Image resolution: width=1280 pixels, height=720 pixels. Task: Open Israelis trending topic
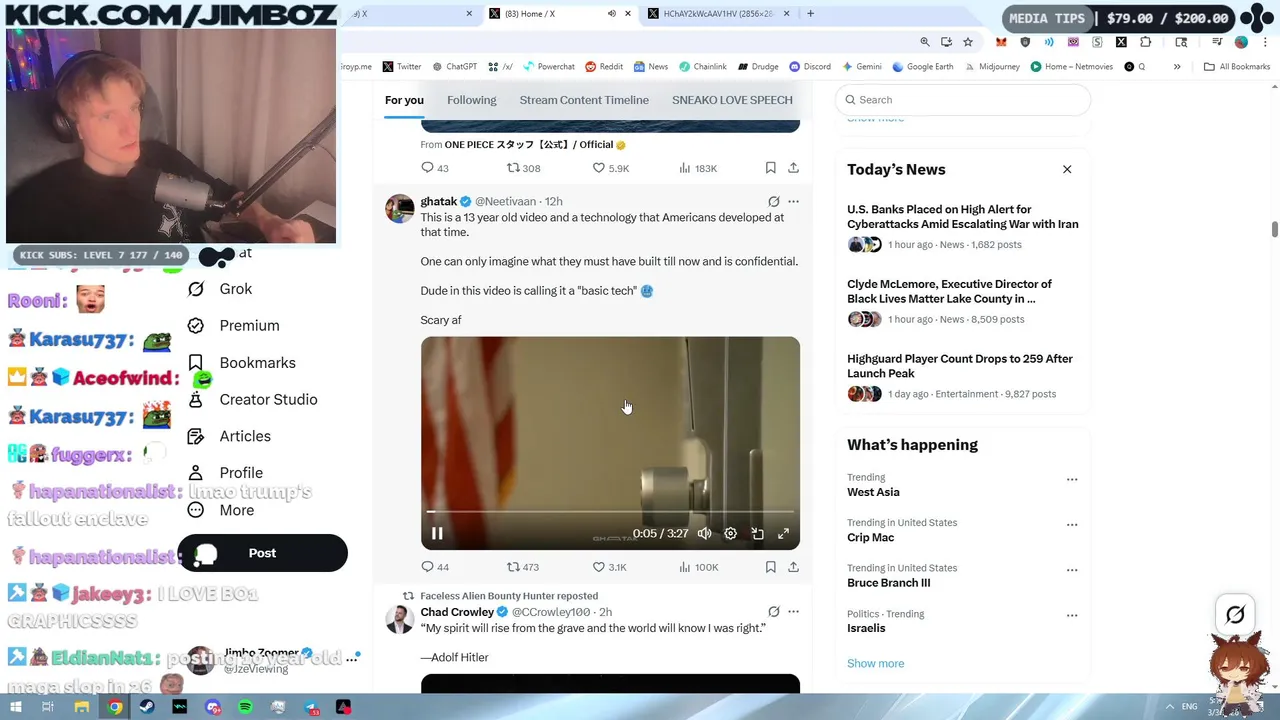[x=866, y=628]
